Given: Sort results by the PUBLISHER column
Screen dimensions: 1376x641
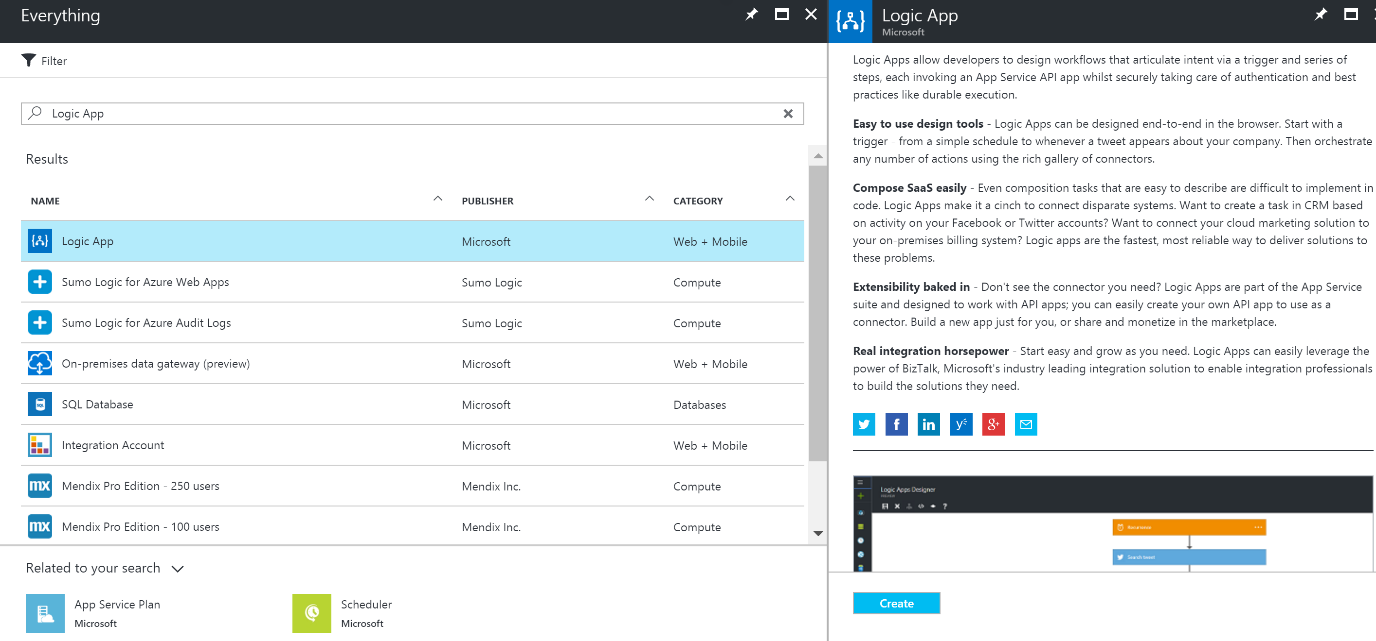Looking at the screenshot, I should [487, 201].
